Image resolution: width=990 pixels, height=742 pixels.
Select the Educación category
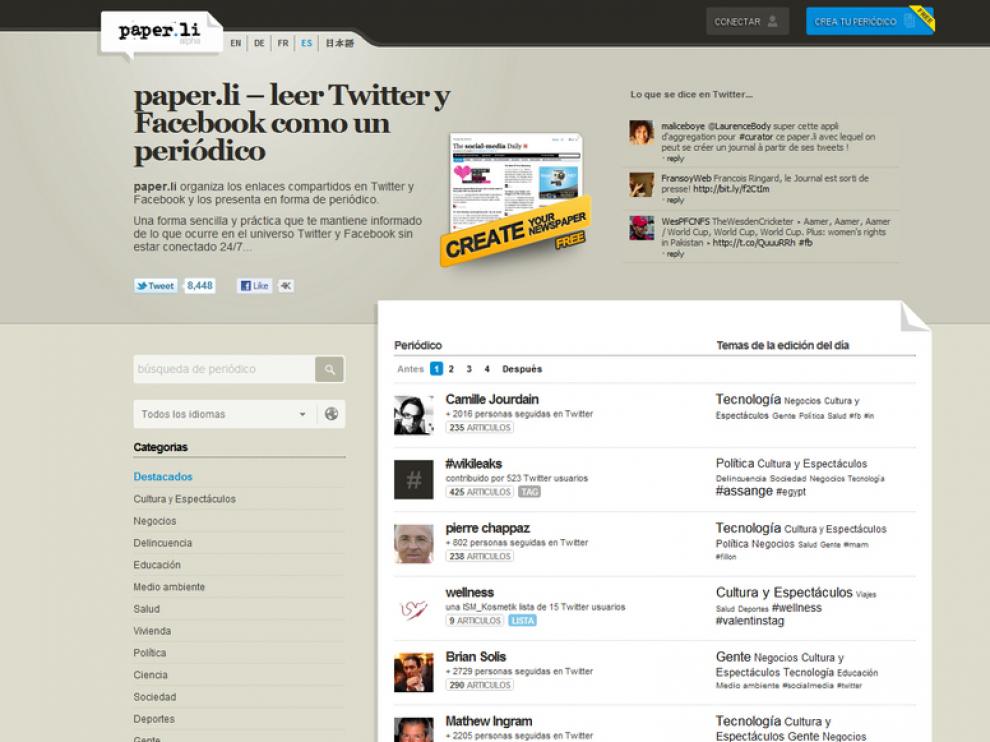point(157,565)
